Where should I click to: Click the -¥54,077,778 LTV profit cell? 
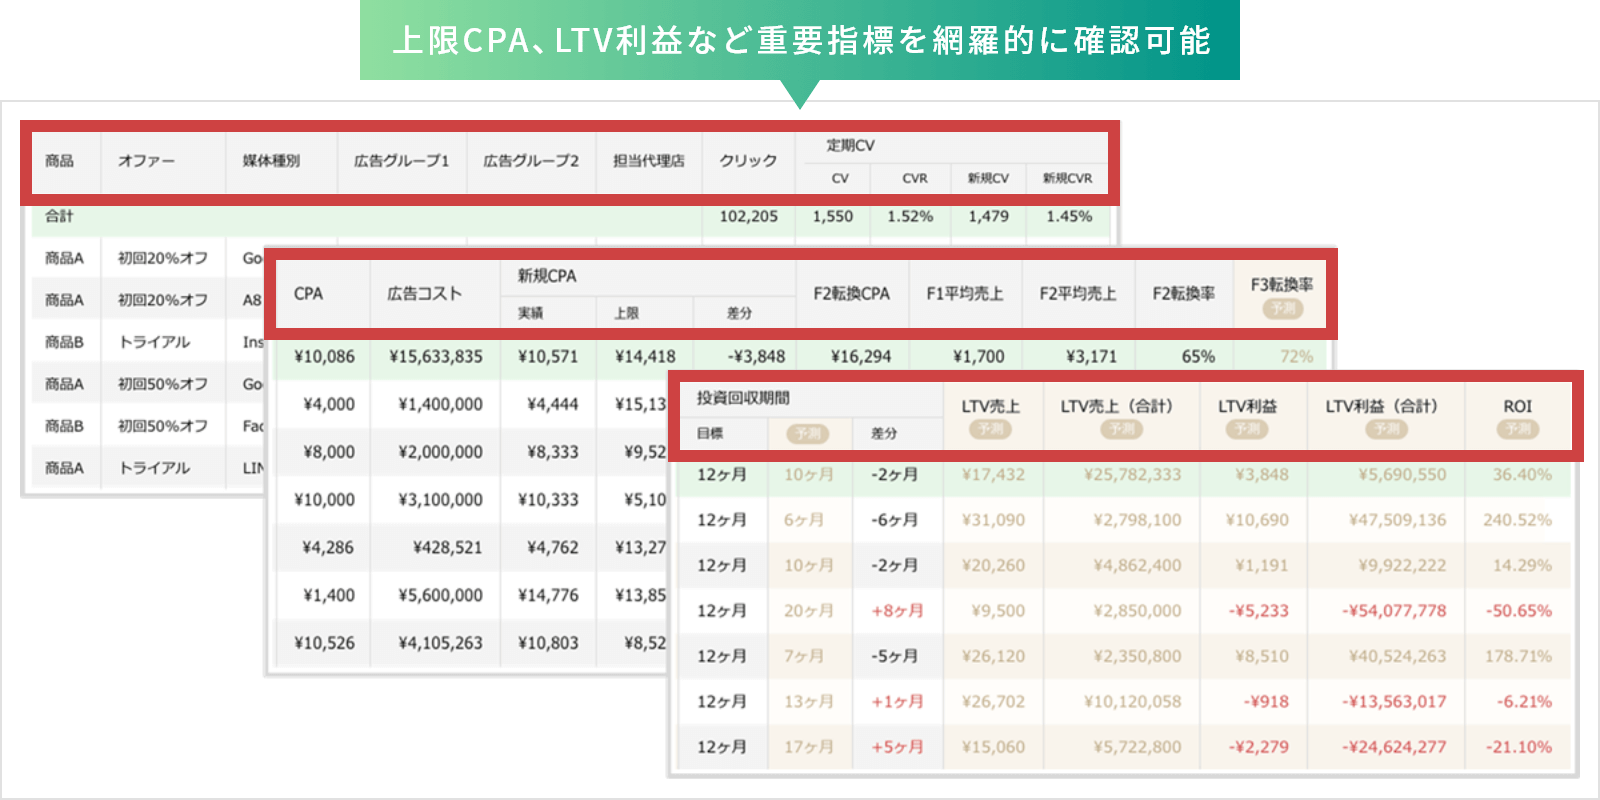point(1394,611)
